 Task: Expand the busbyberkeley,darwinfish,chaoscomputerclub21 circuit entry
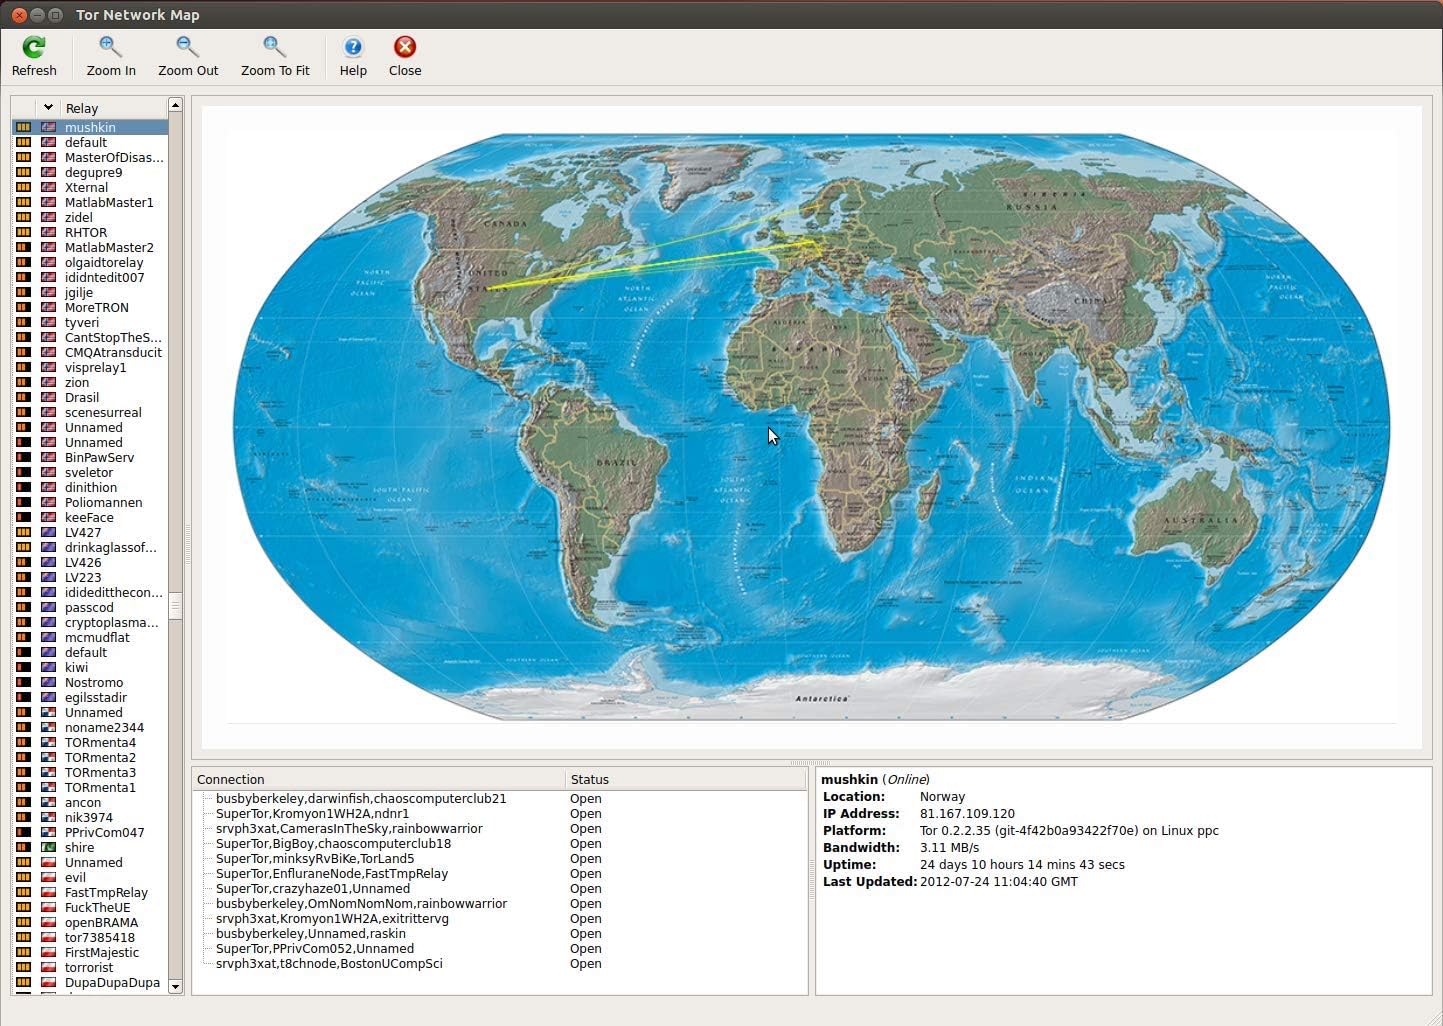[x=207, y=799]
